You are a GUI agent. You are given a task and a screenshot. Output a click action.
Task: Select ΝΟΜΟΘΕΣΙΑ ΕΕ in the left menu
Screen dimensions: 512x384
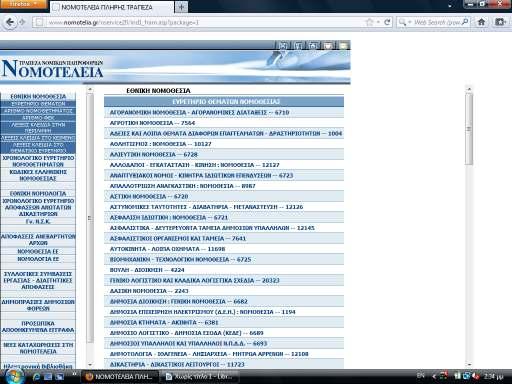tap(38, 251)
